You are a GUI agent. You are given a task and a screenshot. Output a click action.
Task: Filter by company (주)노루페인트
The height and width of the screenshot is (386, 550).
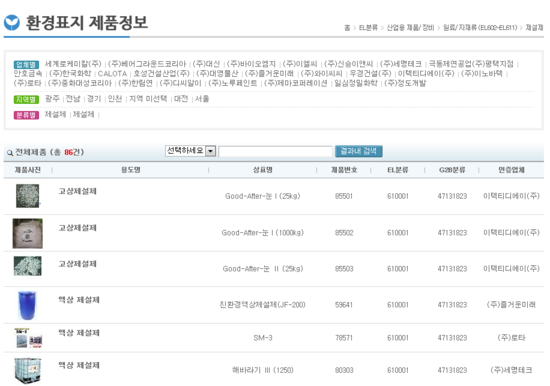pyautogui.click(x=233, y=83)
